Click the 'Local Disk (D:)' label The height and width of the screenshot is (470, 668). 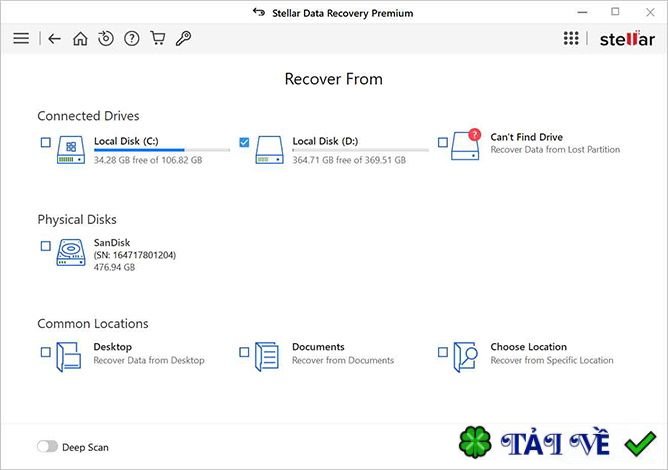pos(325,141)
